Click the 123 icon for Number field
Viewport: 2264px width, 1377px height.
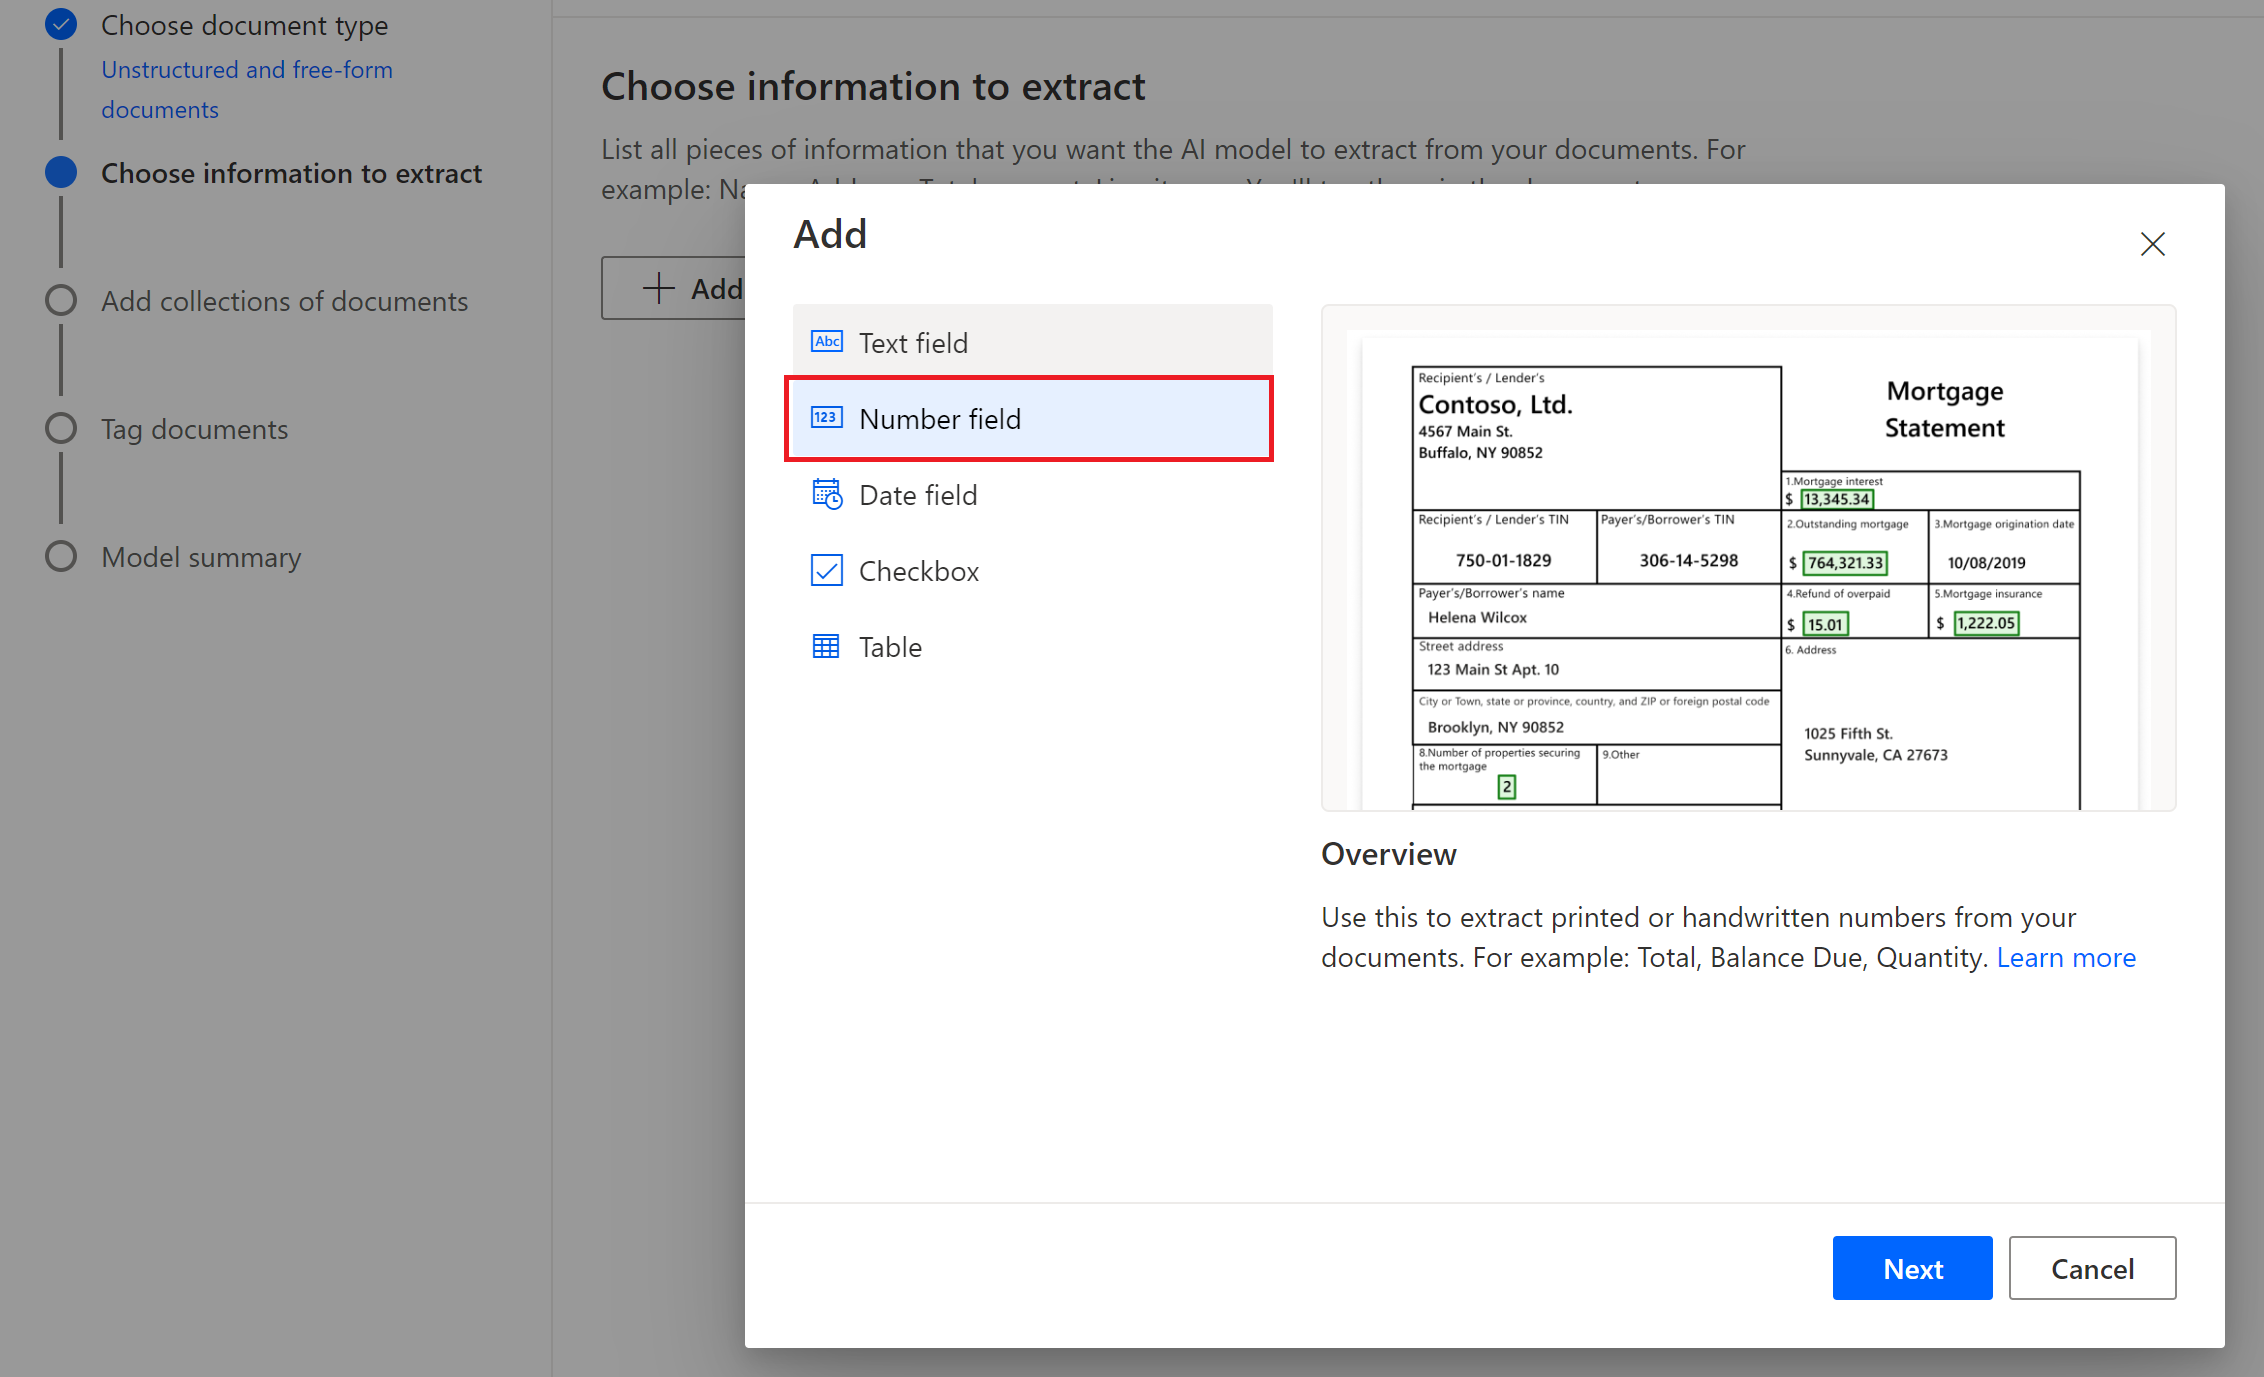tap(825, 419)
